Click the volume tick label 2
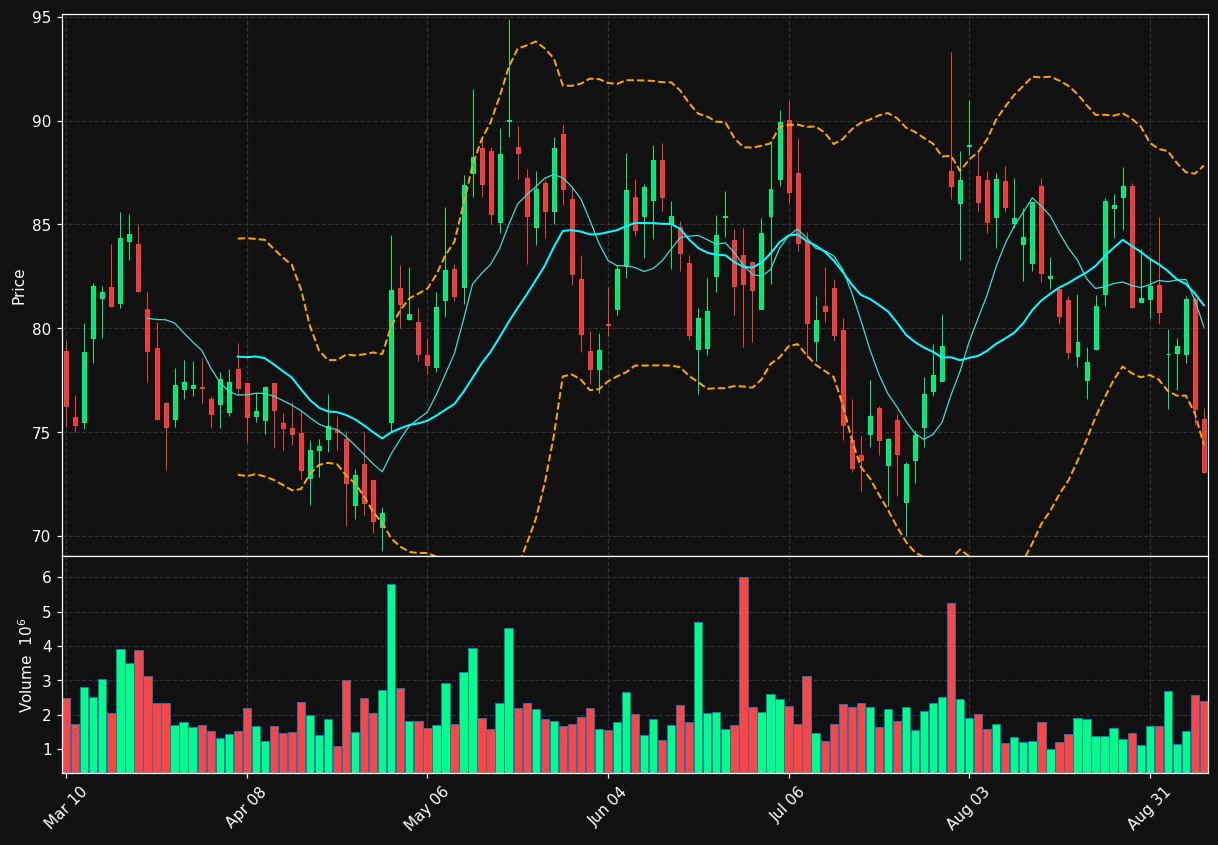 click(x=48, y=716)
